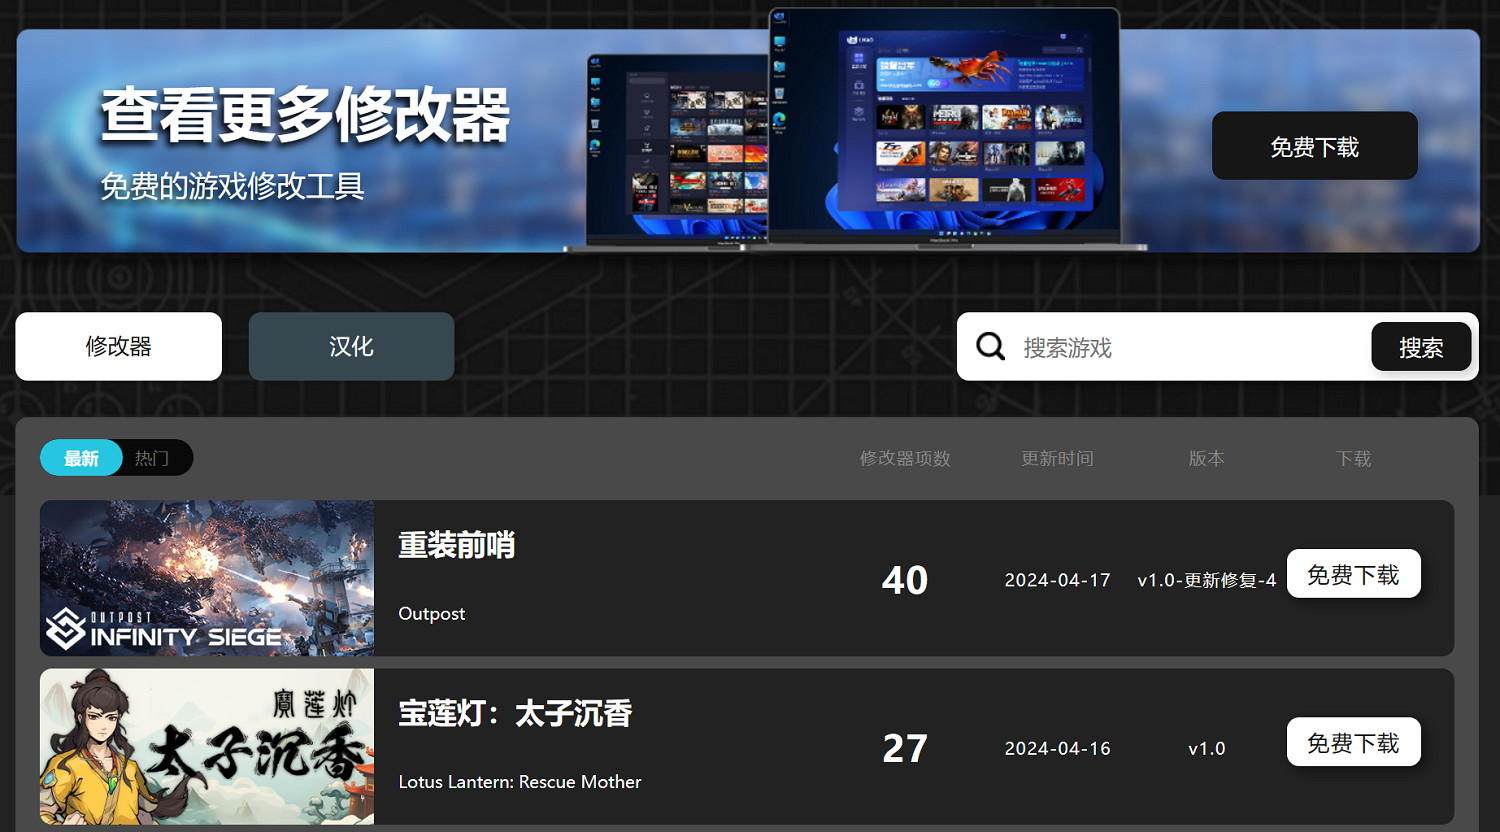The image size is (1500, 832).
Task: Click the Outpost English title link
Action: point(431,613)
